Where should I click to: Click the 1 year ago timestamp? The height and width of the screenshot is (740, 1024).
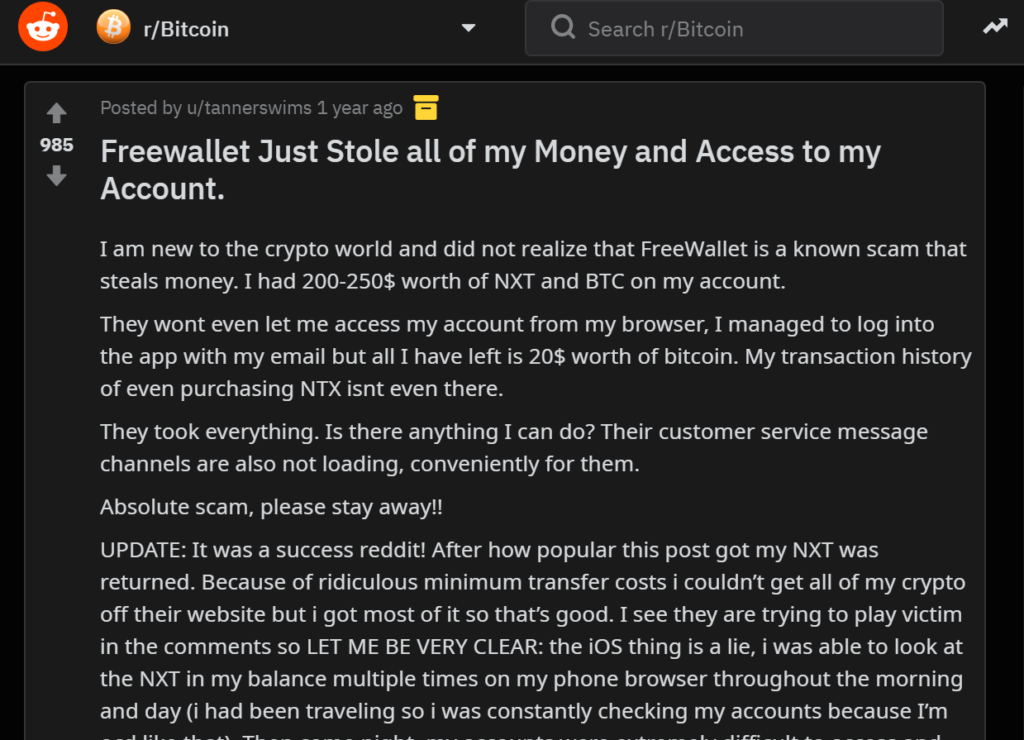click(x=360, y=108)
